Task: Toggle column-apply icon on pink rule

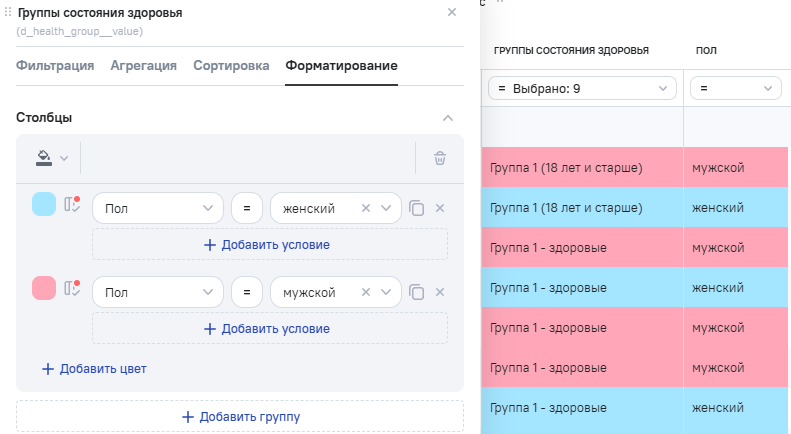Action: pos(72,289)
